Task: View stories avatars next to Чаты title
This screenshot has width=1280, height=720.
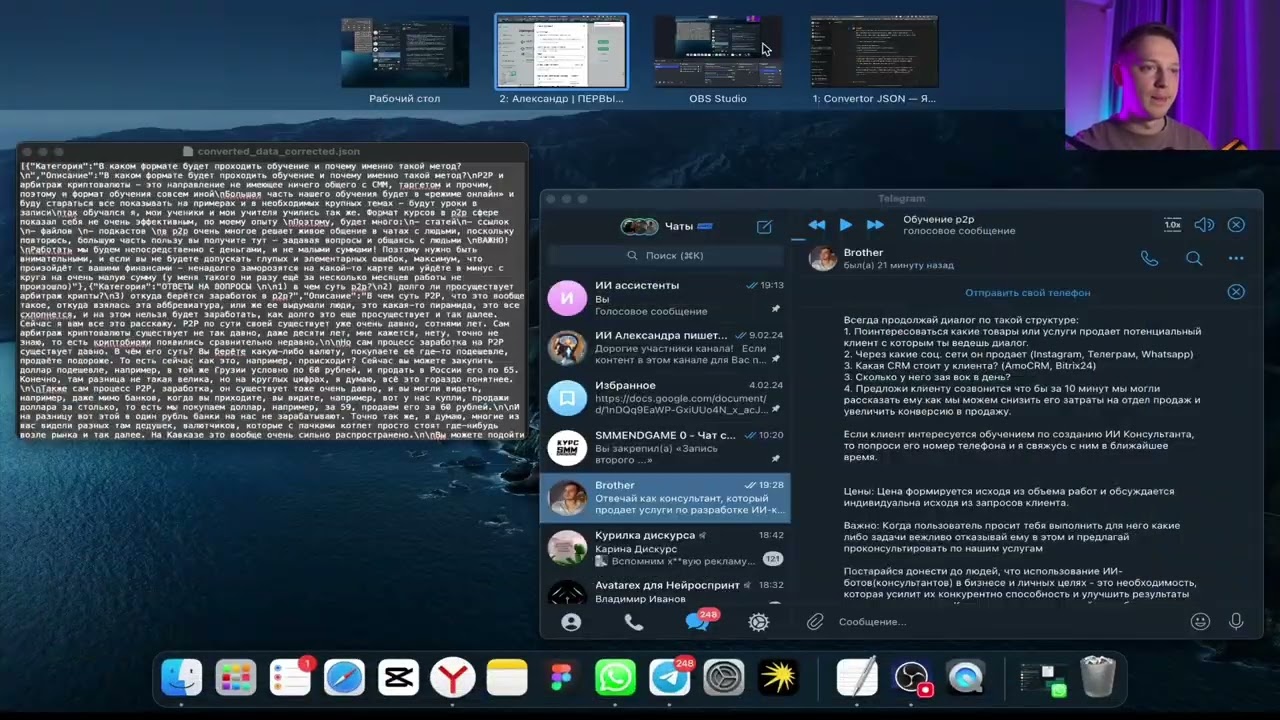Action: pyautogui.click(x=639, y=227)
